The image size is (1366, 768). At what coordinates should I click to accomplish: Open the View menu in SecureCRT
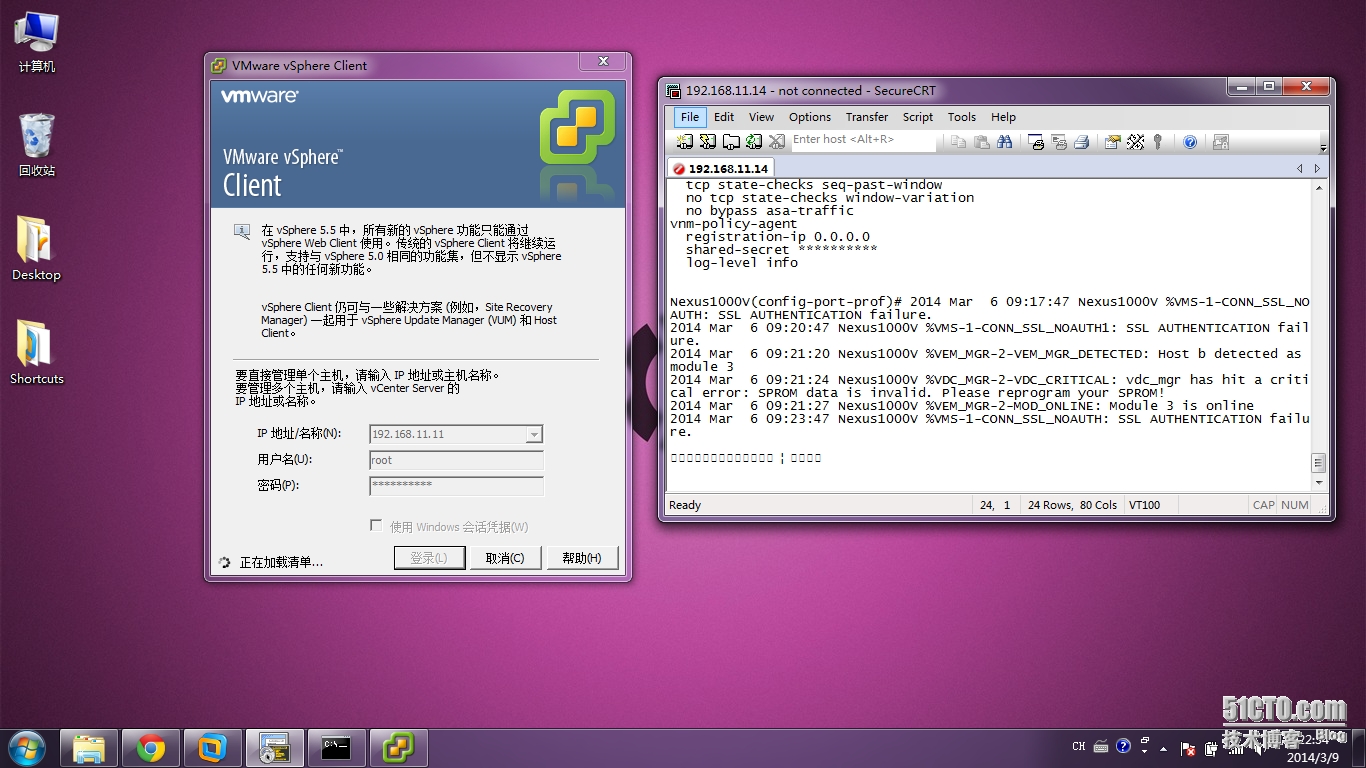[x=761, y=117]
